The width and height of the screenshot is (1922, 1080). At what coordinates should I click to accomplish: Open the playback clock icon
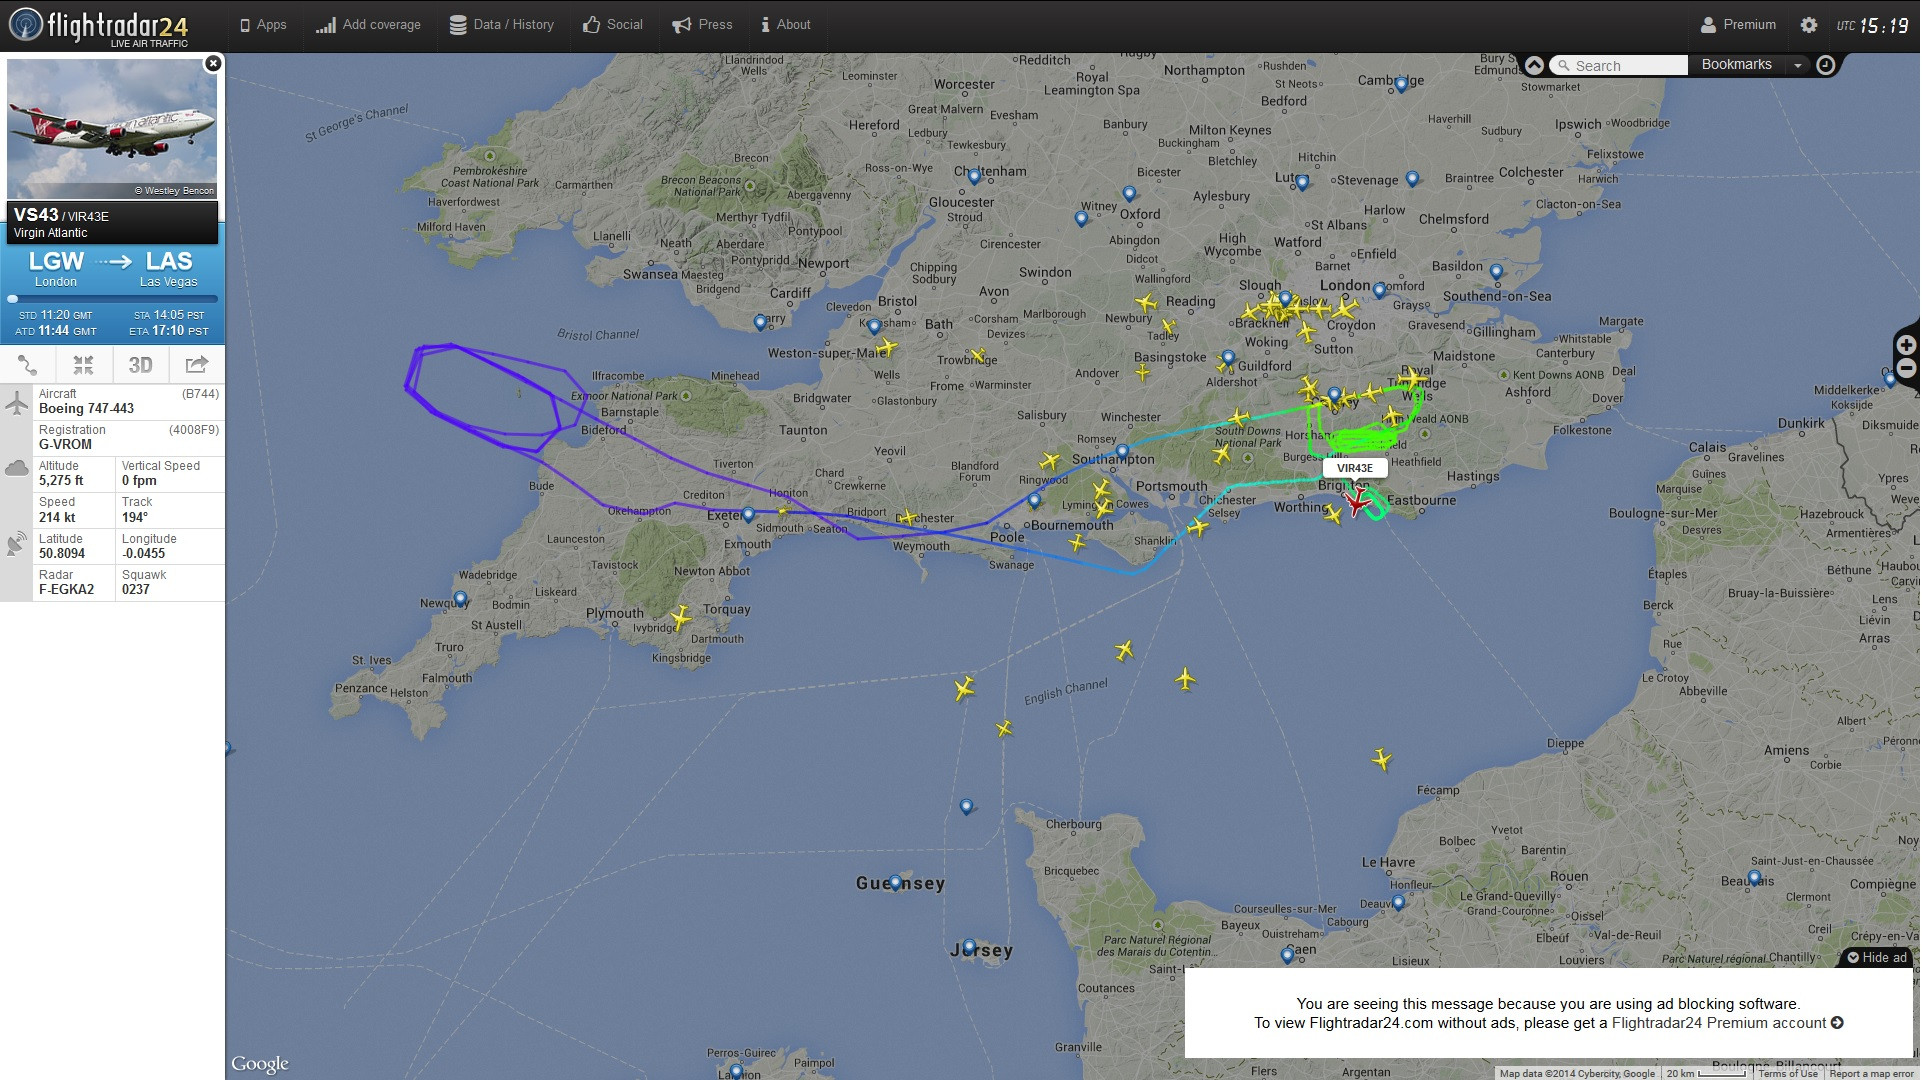(1825, 65)
